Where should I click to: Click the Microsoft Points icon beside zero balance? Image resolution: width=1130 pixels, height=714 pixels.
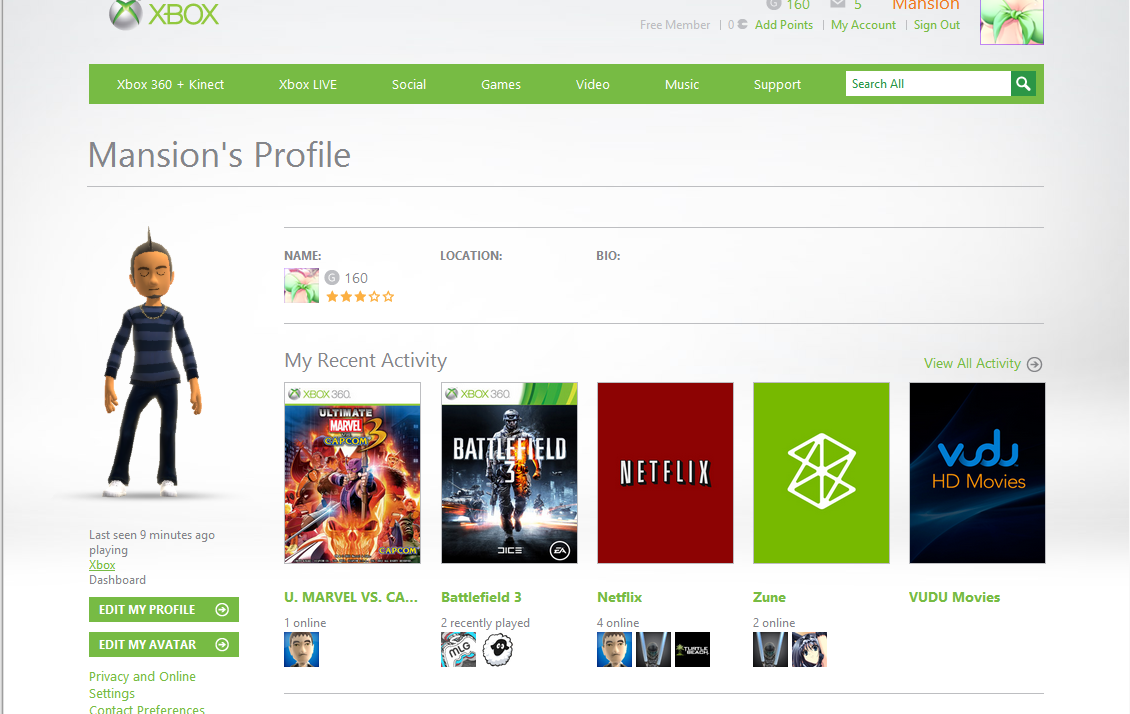coord(742,24)
